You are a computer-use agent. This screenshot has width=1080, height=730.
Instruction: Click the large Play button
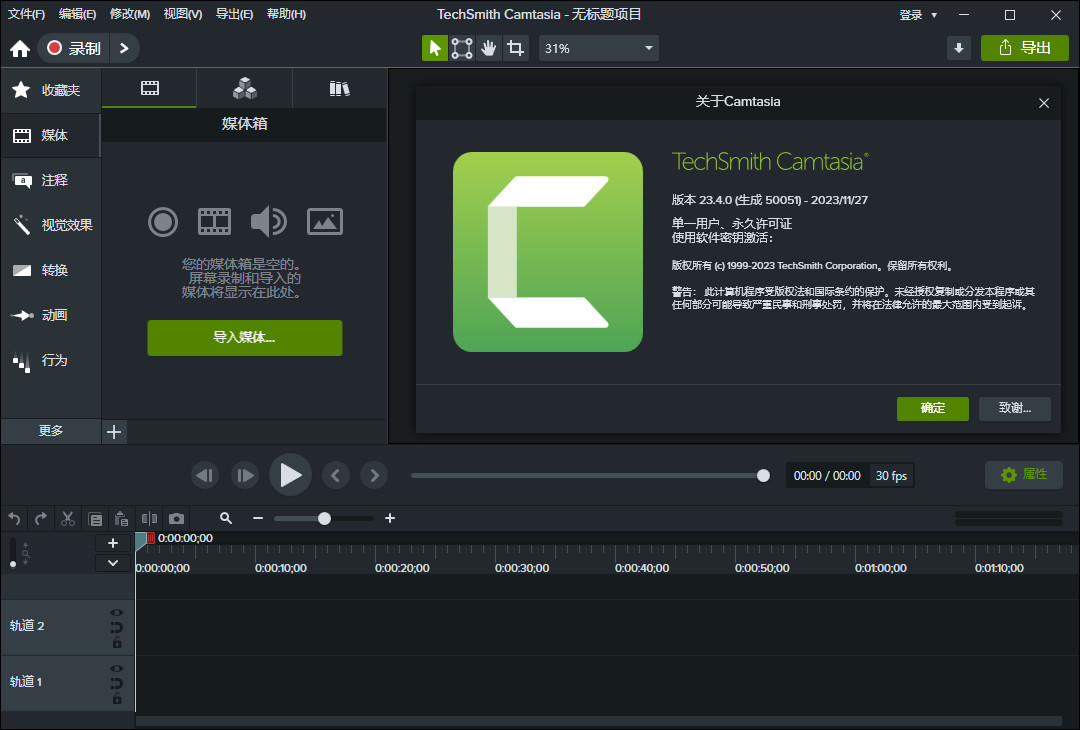click(290, 474)
